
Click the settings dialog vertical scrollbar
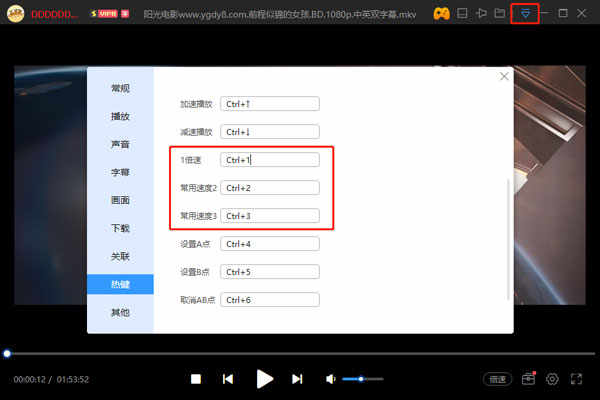pos(508,239)
